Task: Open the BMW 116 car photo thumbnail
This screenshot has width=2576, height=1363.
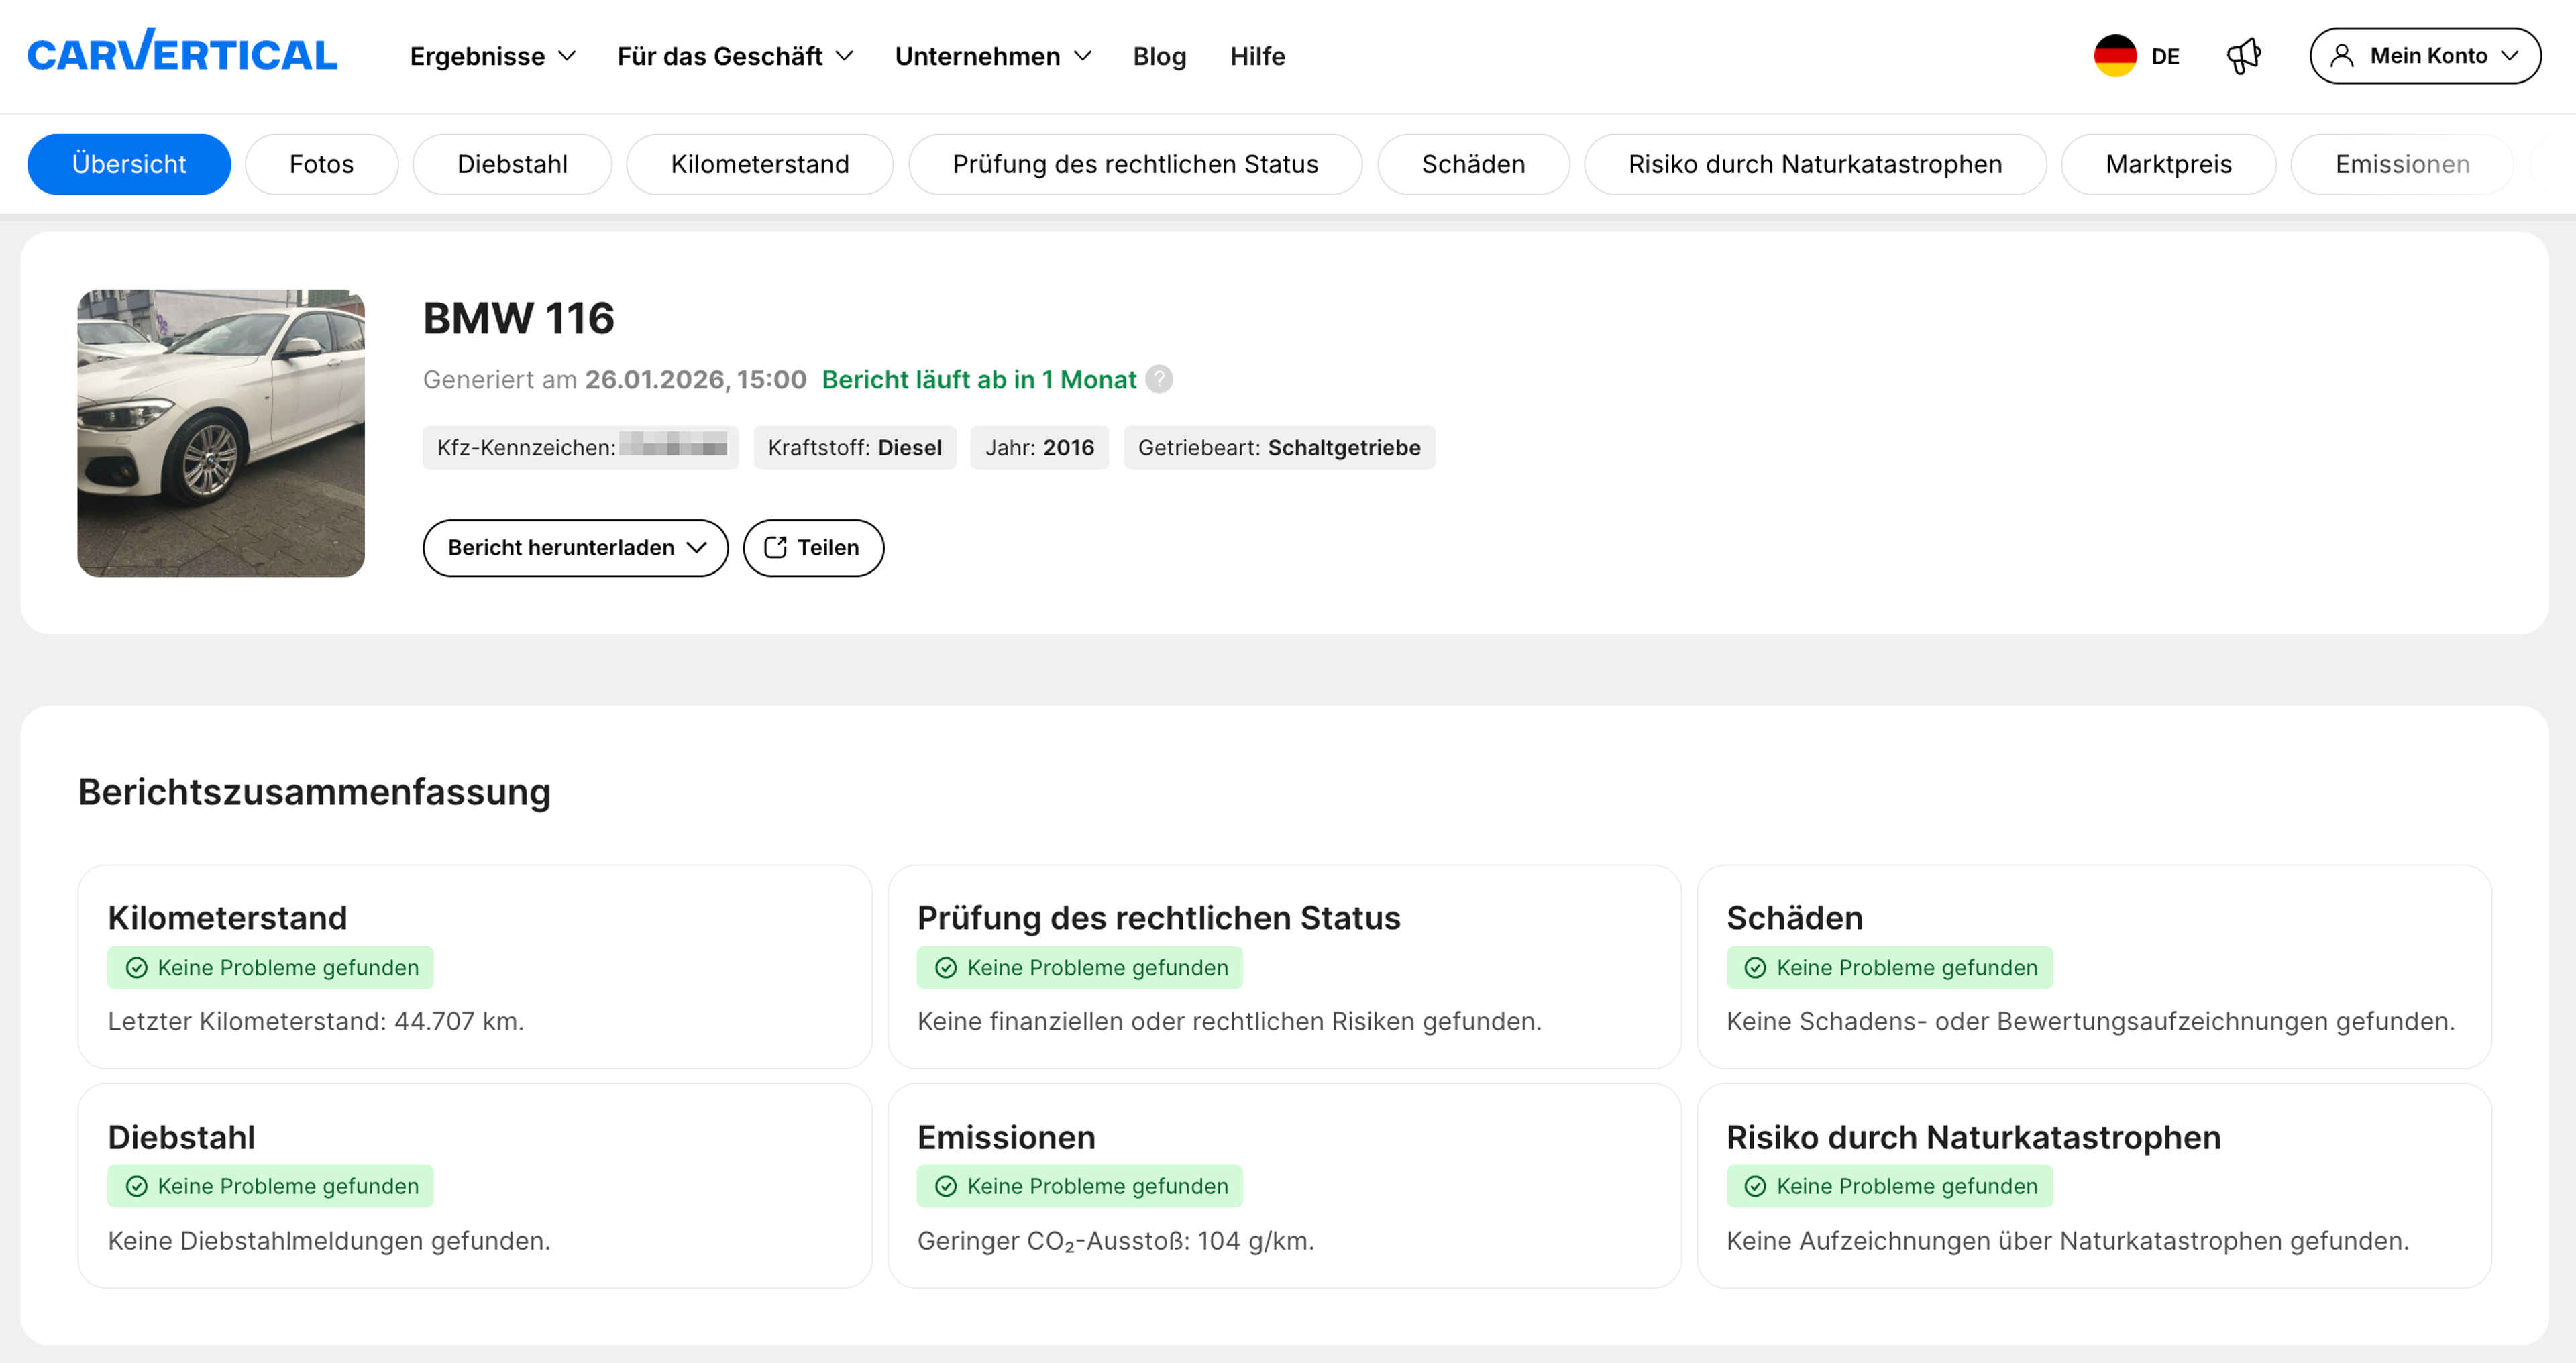Action: (221, 433)
